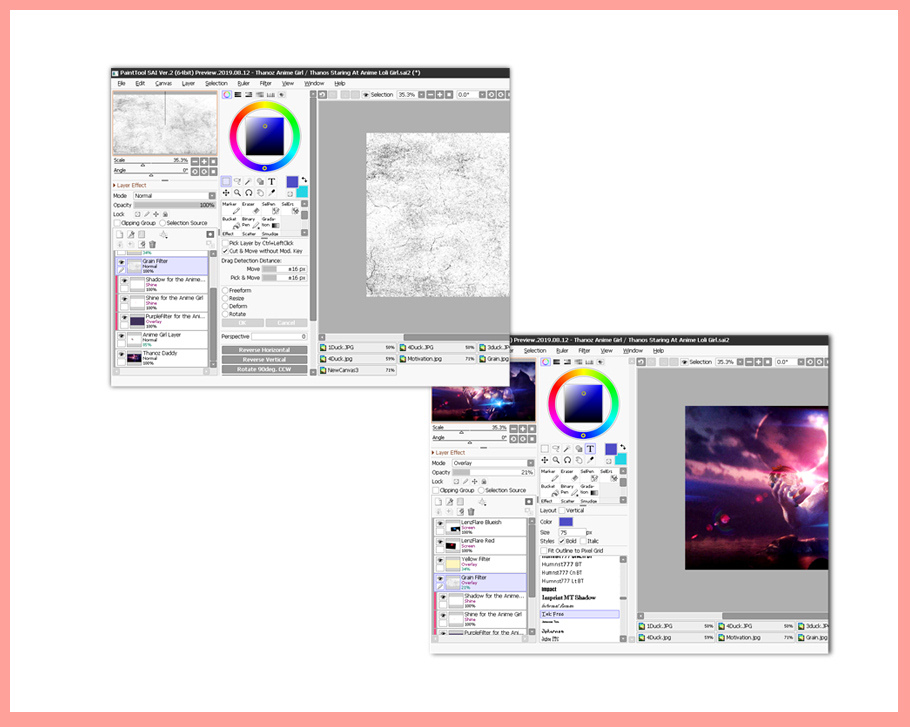Click the text Size input field in lower window

coord(571,532)
